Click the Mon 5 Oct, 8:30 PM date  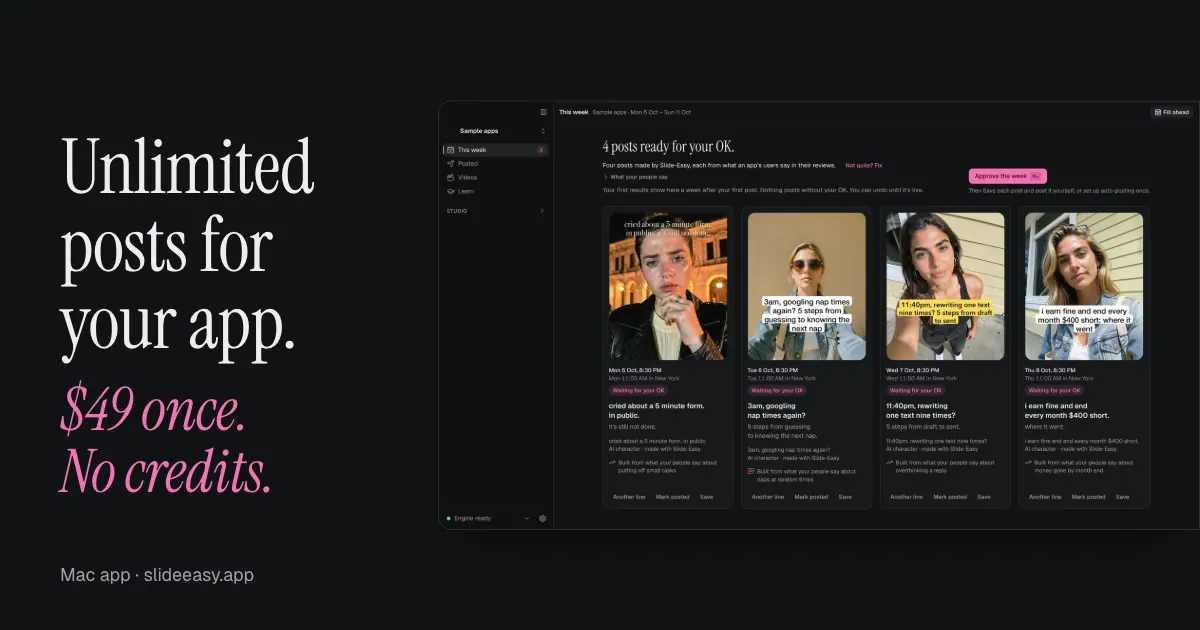[x=634, y=370]
